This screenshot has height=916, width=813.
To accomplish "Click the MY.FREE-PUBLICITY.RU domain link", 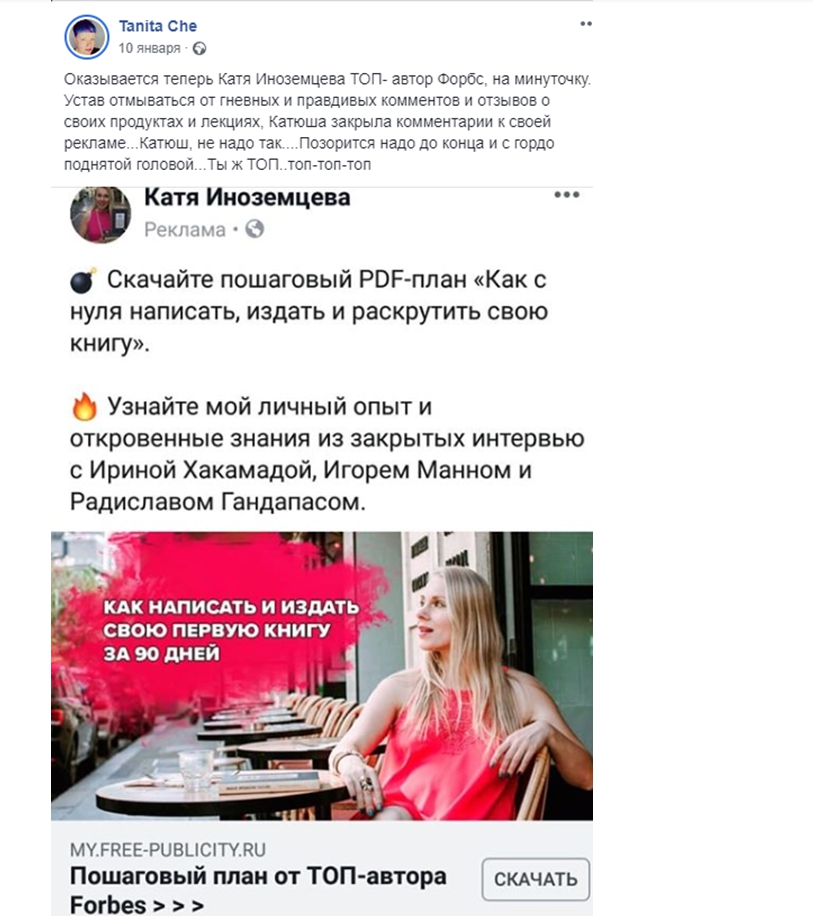I will coord(168,850).
